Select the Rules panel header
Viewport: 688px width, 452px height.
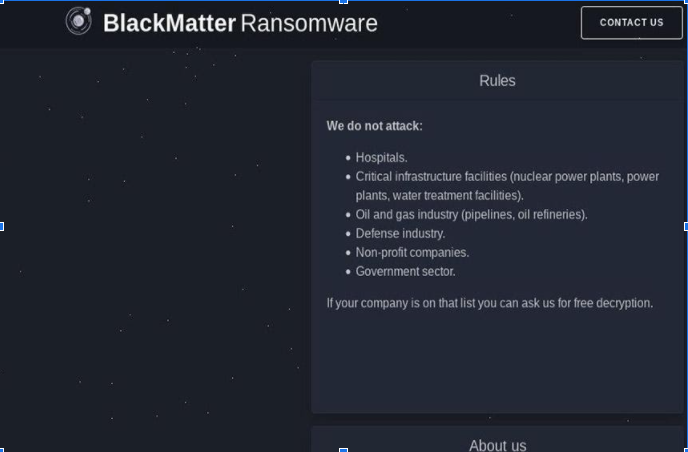497,81
